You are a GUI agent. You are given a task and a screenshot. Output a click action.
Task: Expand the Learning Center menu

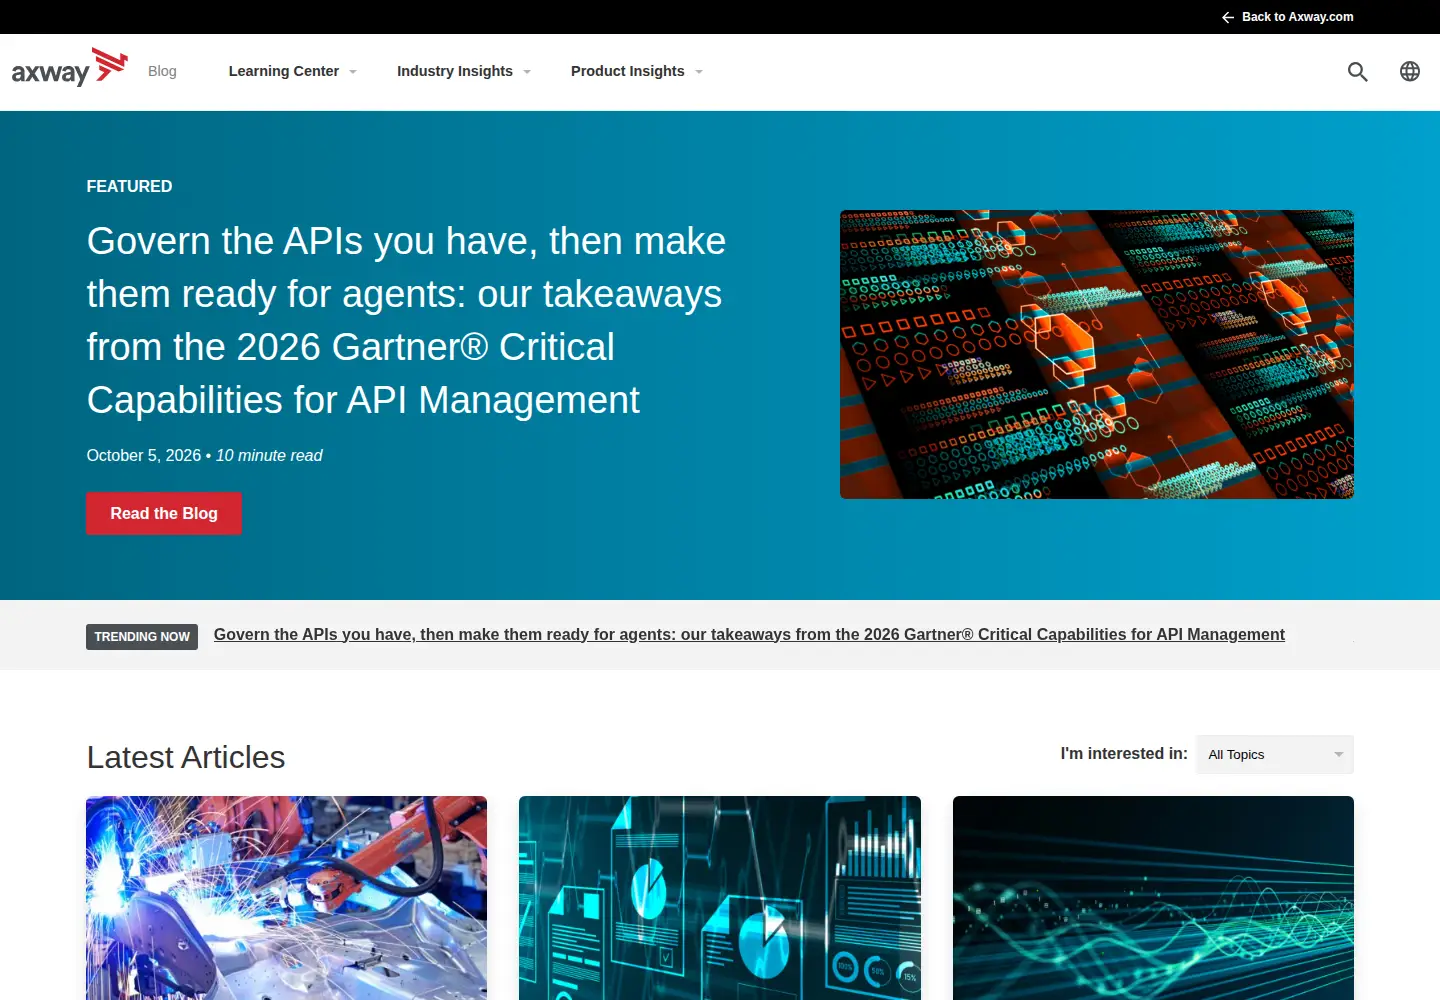pos(292,71)
